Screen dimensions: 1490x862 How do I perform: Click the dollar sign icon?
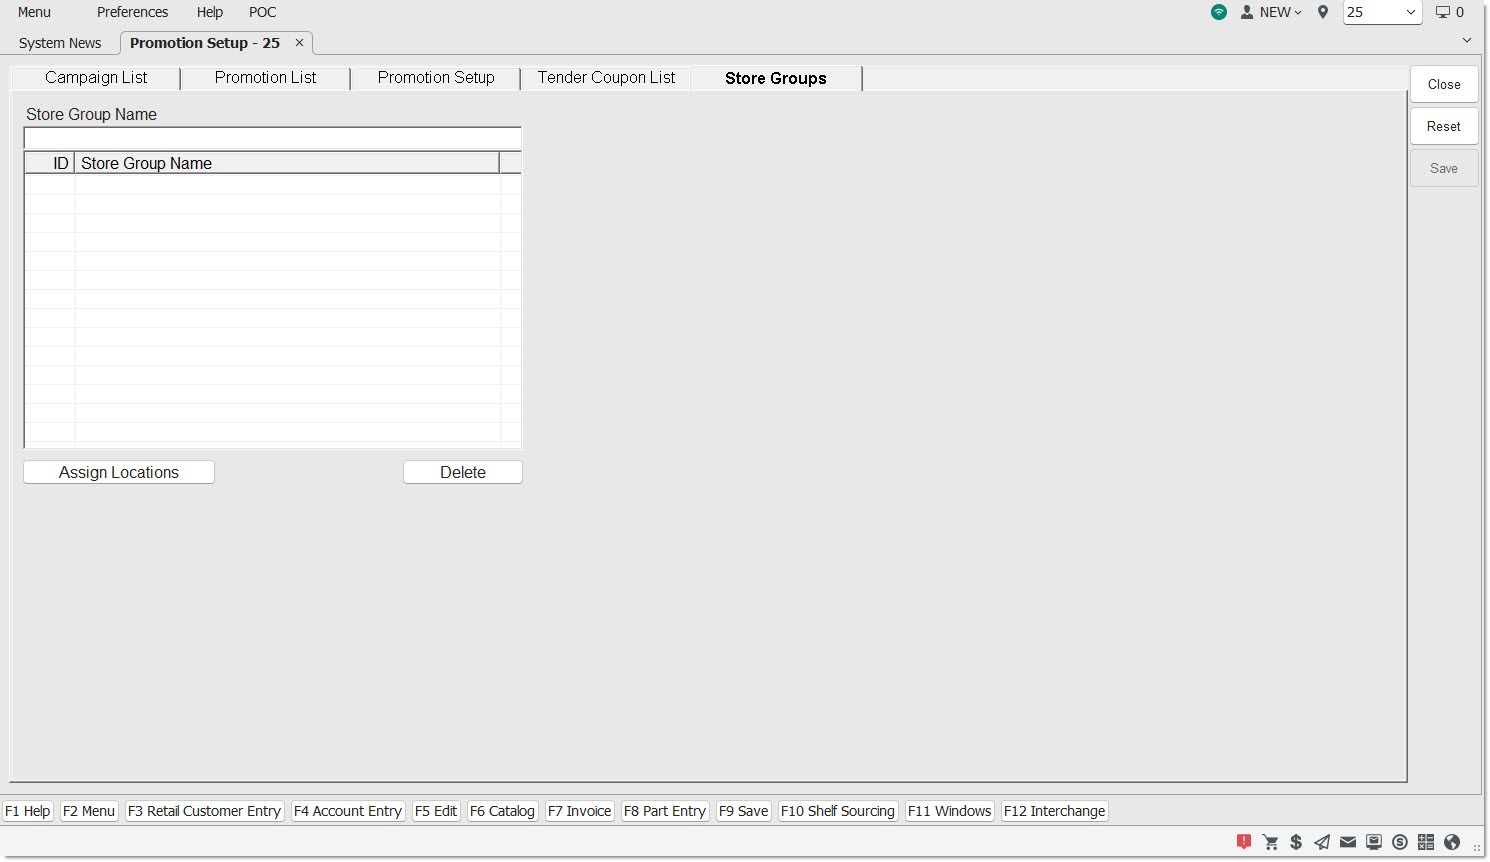click(1296, 842)
